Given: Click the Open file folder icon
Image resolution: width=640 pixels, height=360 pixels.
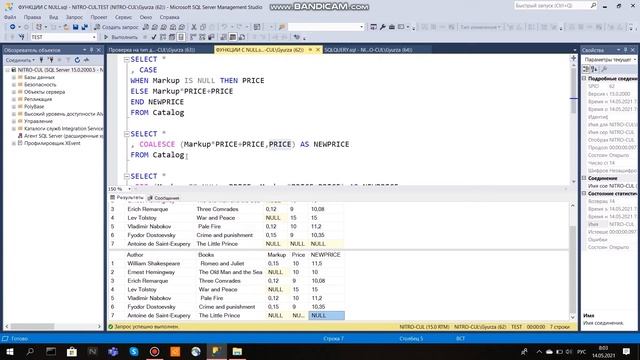Looking at the screenshot, I should [66, 27].
